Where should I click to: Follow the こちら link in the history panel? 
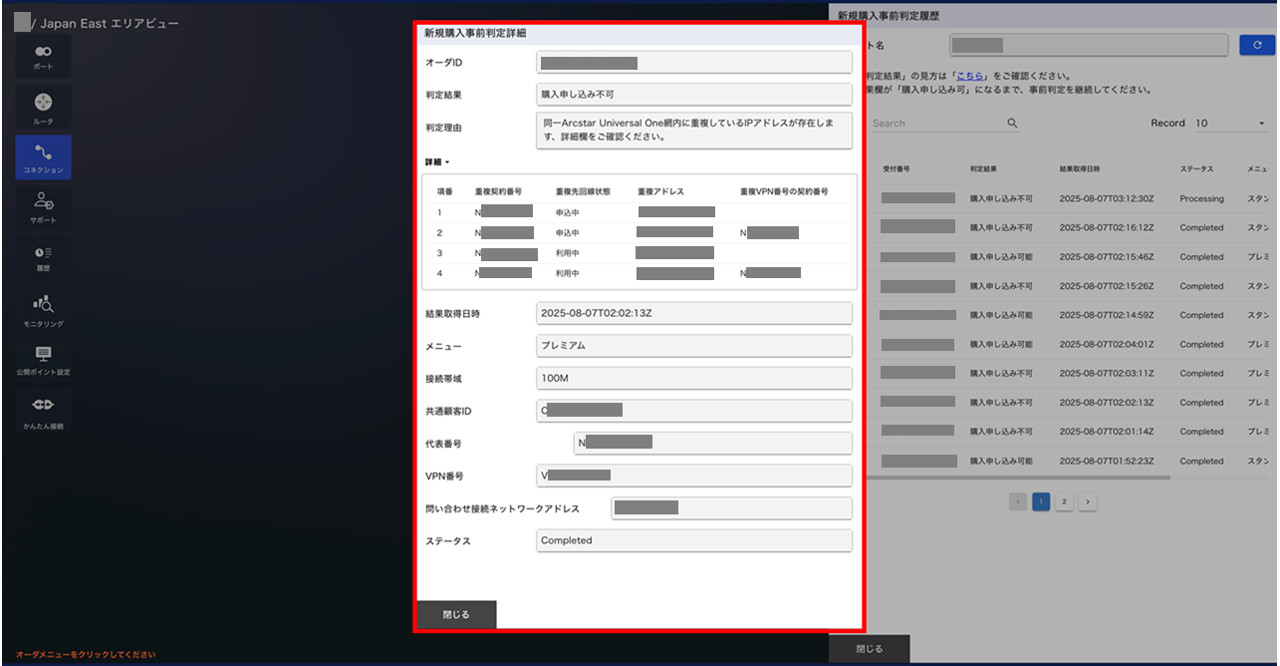[971, 76]
